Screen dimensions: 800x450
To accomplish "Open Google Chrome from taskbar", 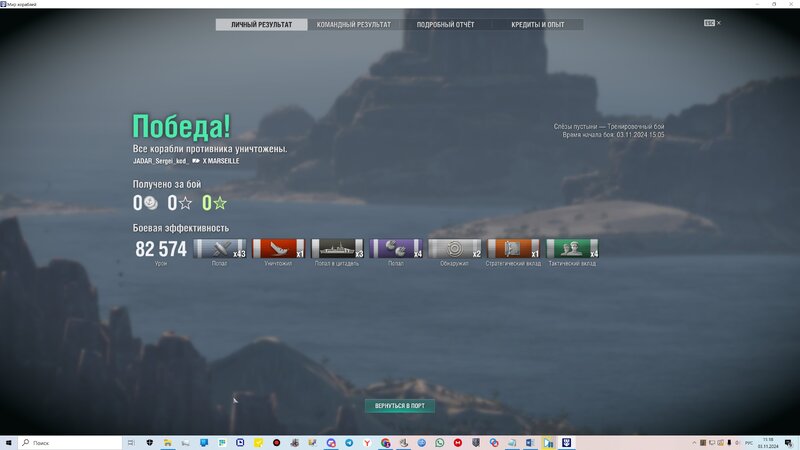I will tap(385, 443).
